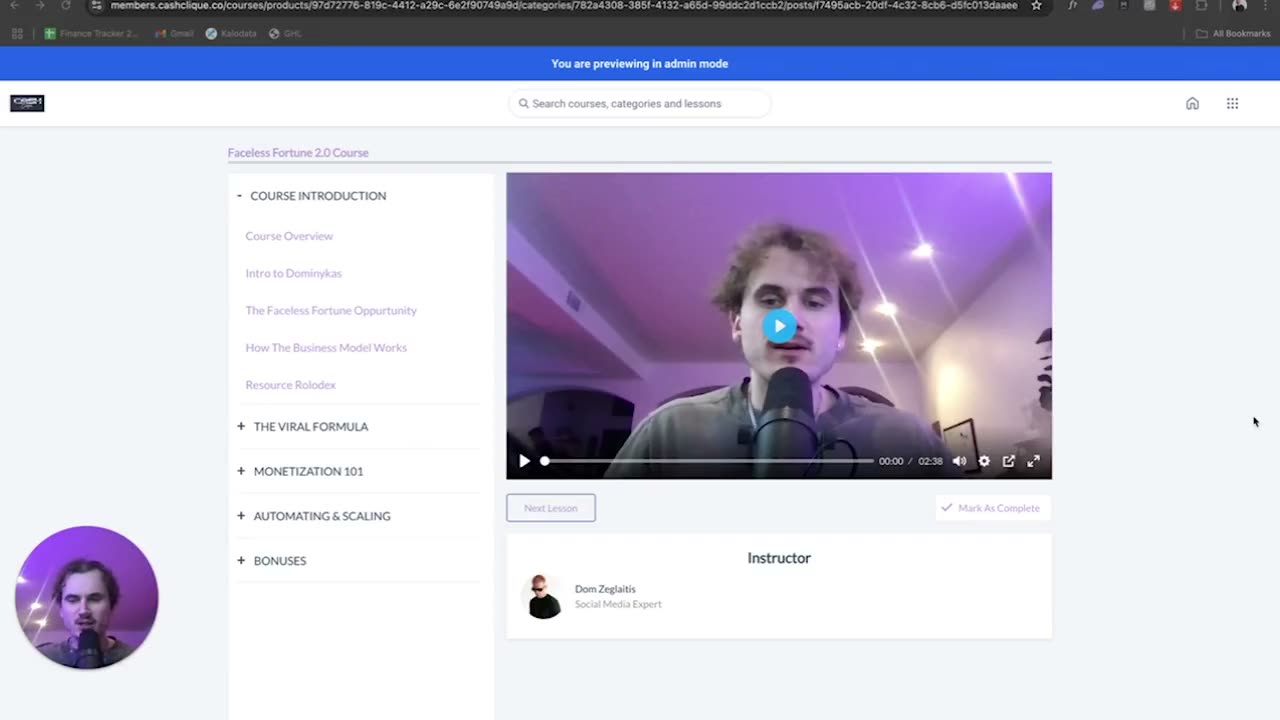Open the red download extension icon
Viewport: 1280px width, 720px height.
click(x=1175, y=5)
